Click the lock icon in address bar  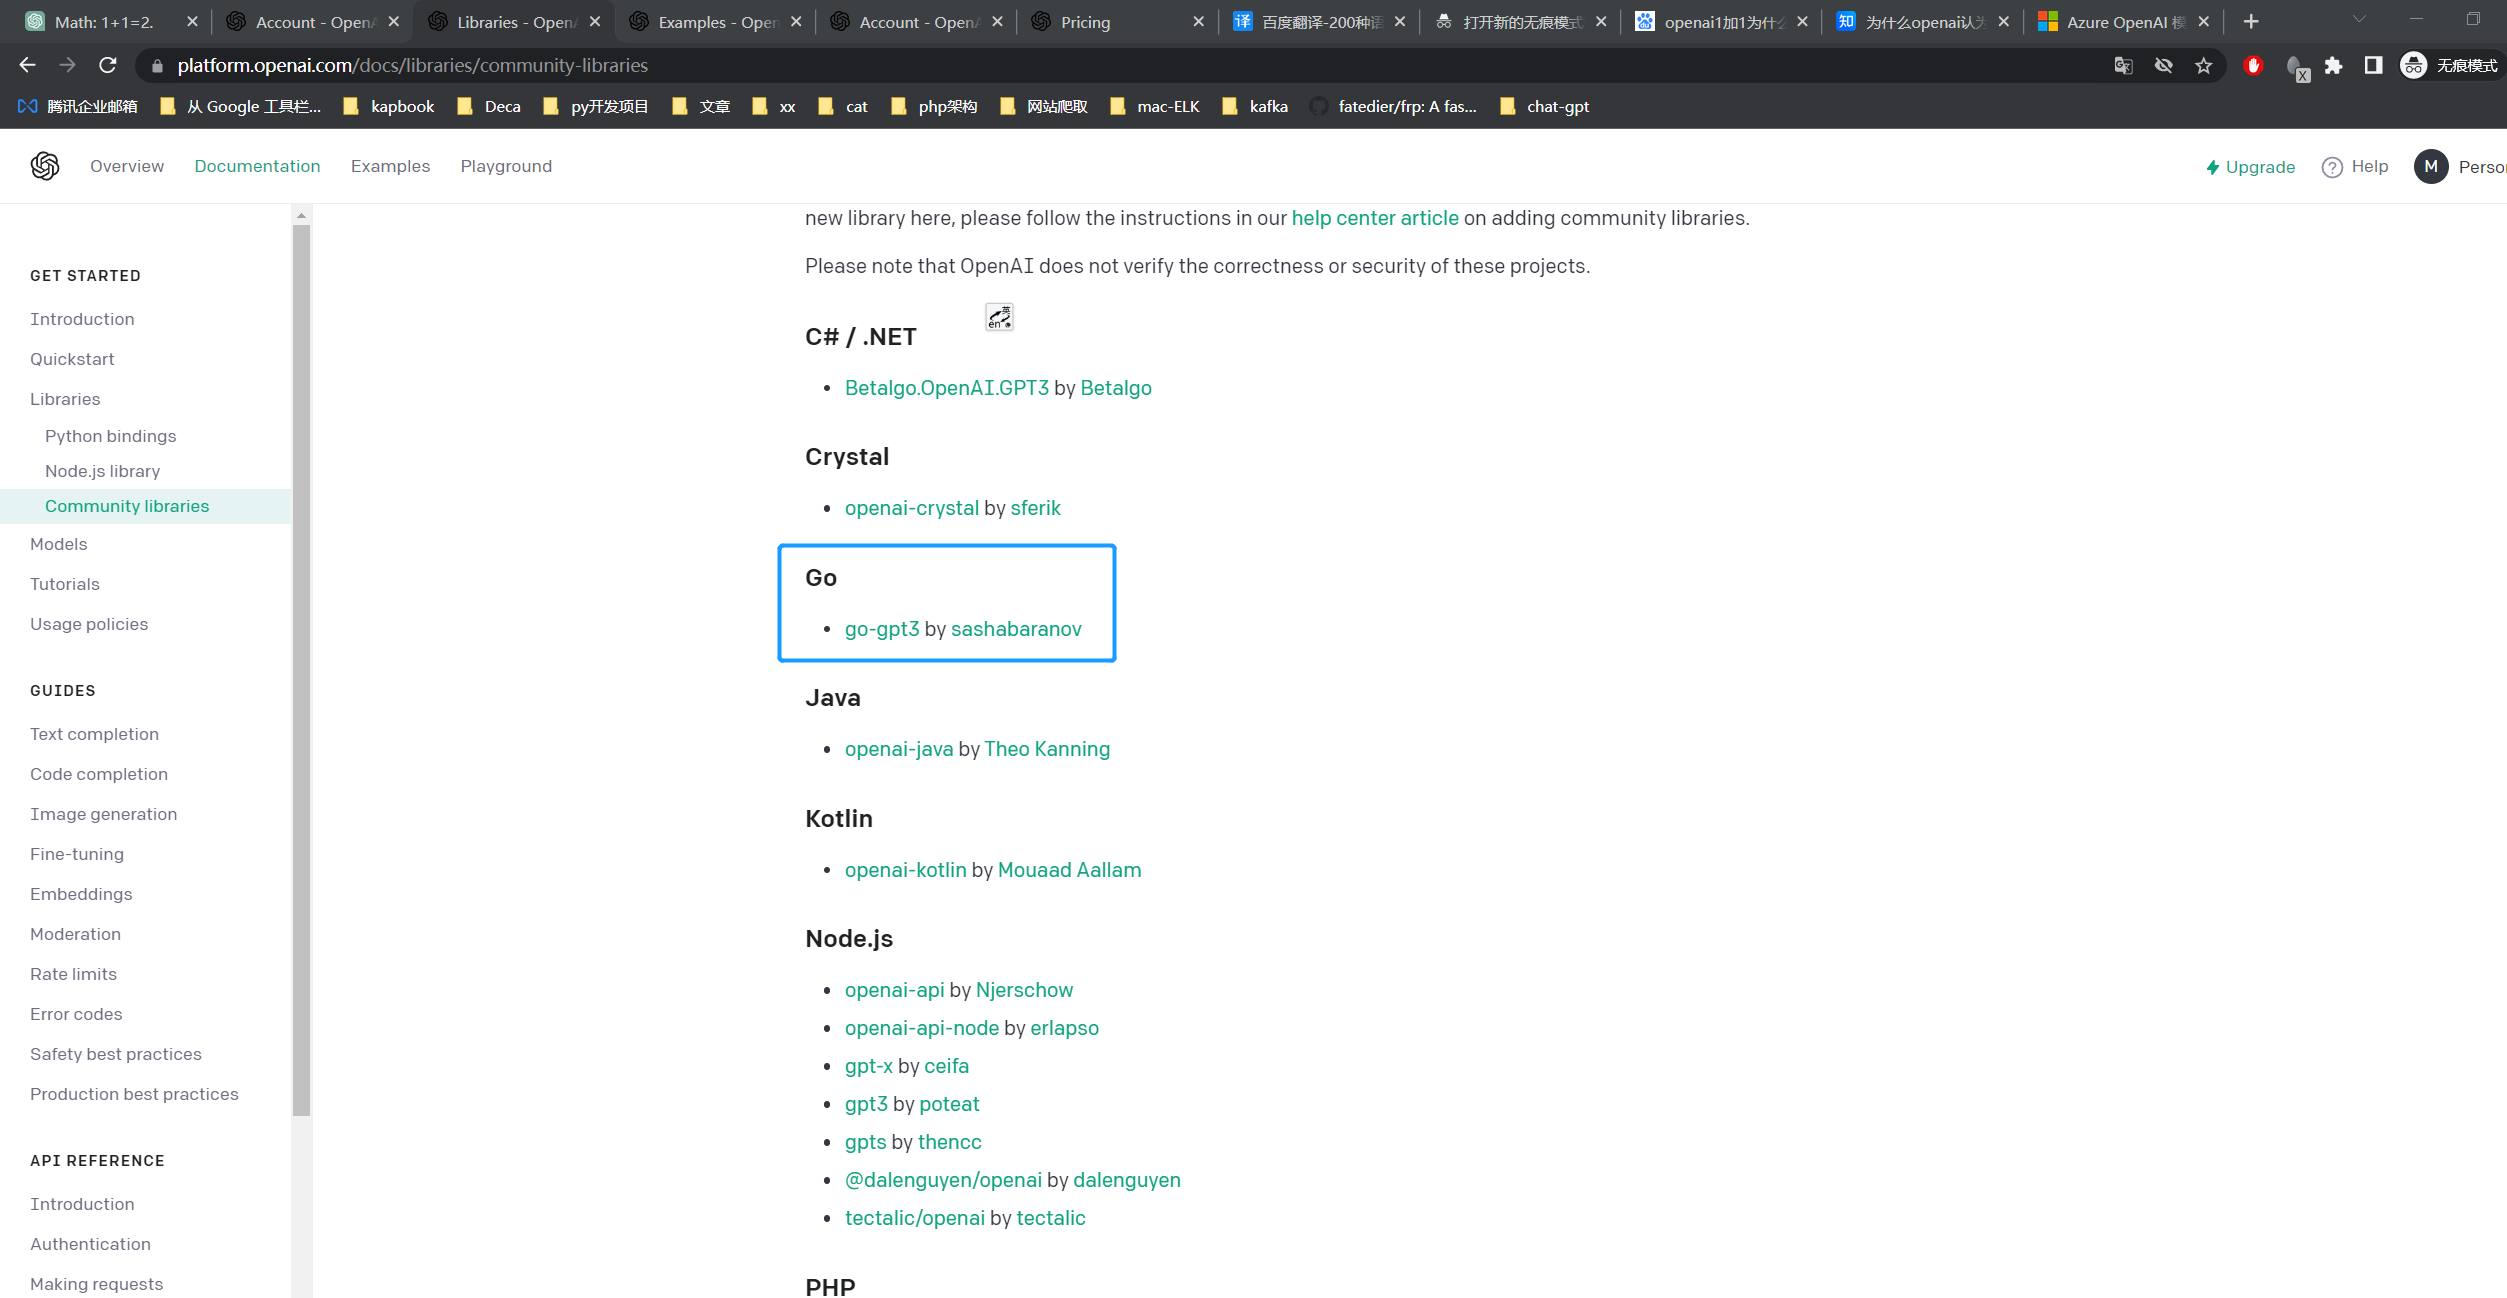pyautogui.click(x=157, y=66)
